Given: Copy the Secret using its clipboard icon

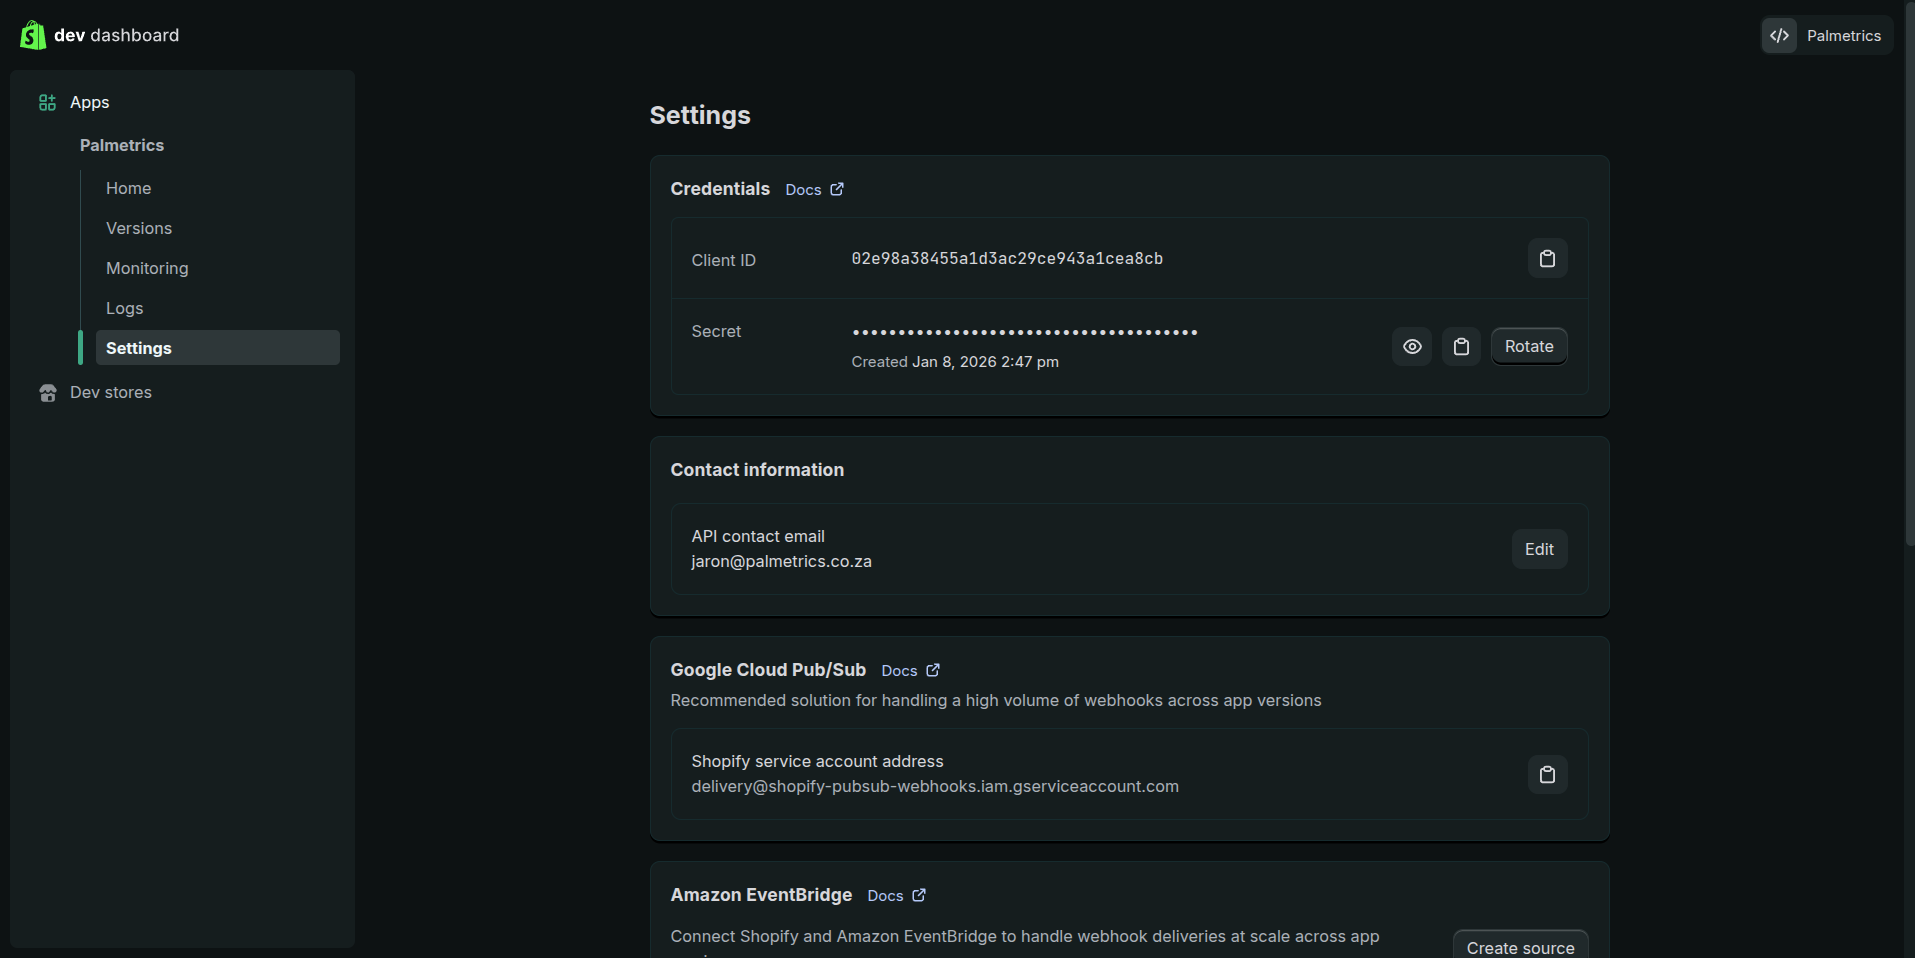Looking at the screenshot, I should (x=1461, y=346).
